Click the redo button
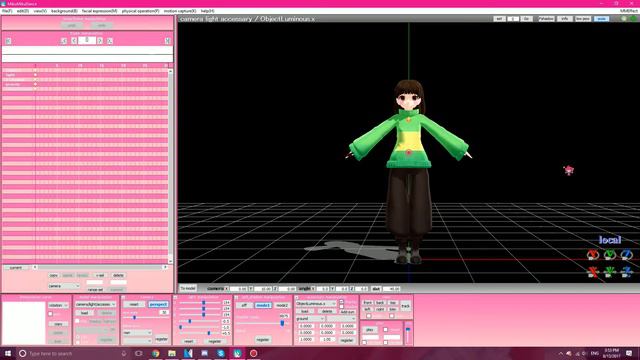 tap(102, 25)
